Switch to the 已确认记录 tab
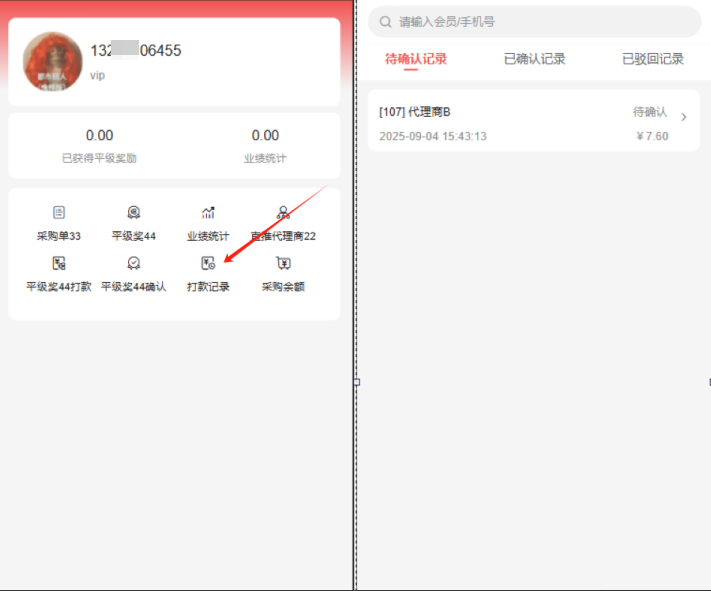 (534, 59)
